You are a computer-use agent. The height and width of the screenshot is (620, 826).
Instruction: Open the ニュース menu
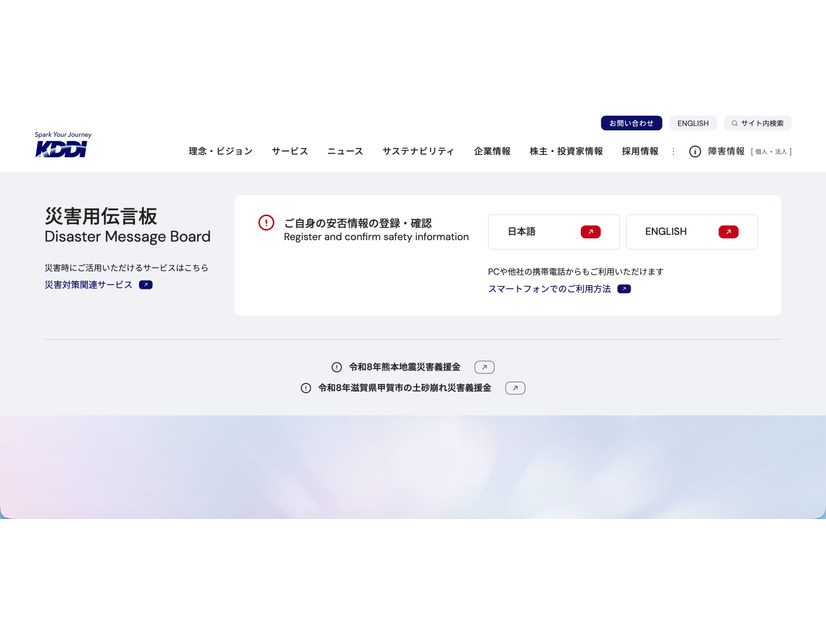345,151
